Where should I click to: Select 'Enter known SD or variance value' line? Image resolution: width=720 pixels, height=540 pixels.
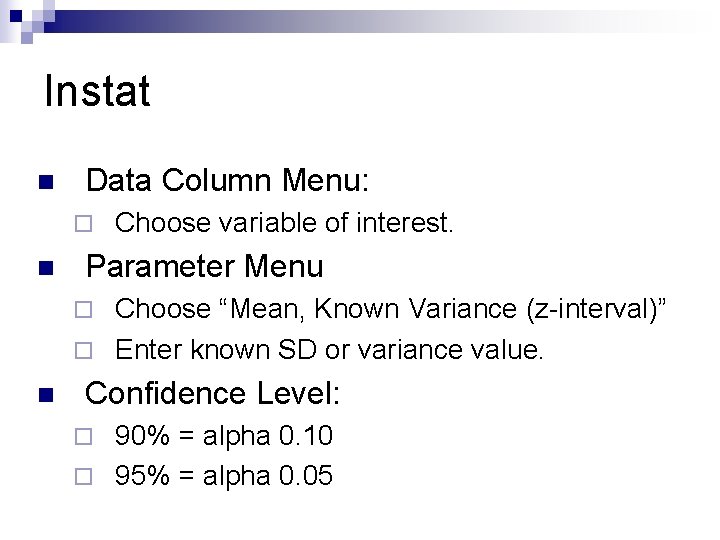click(329, 350)
